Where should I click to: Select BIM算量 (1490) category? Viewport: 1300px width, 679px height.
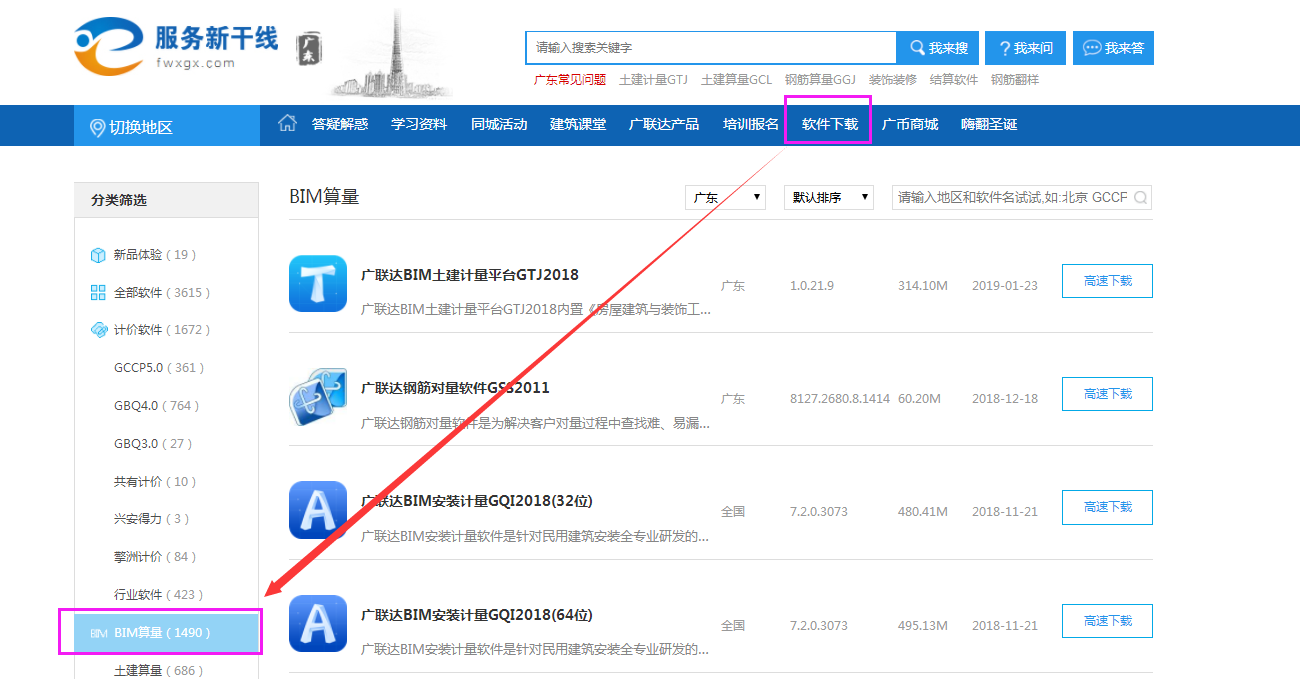click(167, 633)
